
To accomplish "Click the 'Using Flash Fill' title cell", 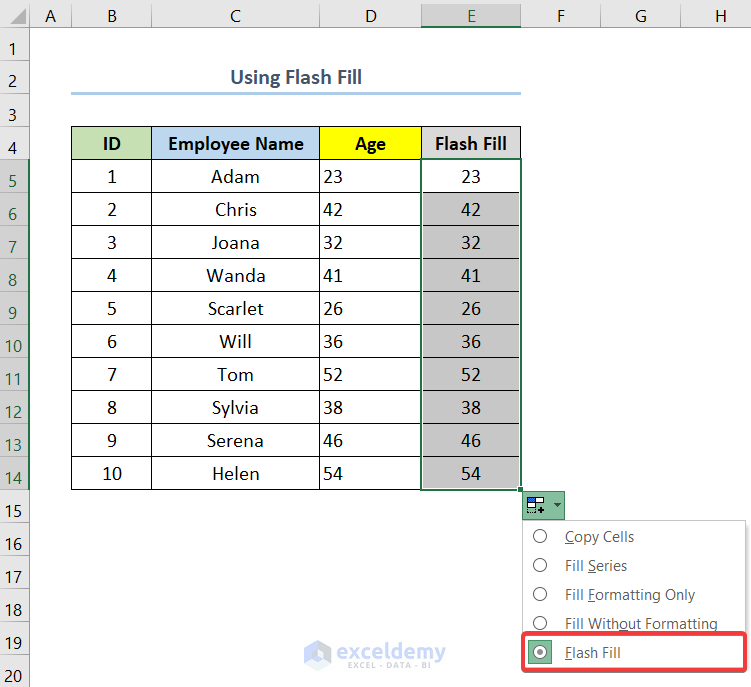I will click(296, 77).
